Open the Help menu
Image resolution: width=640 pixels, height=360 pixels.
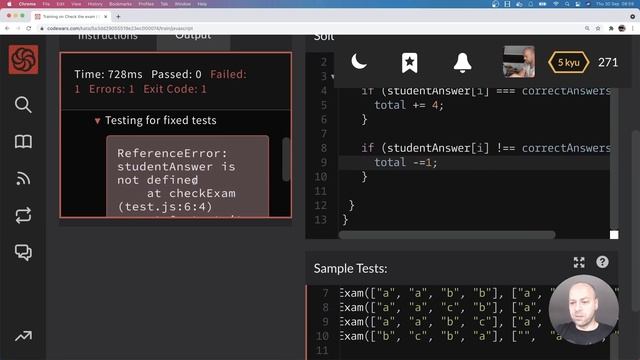click(202, 4)
